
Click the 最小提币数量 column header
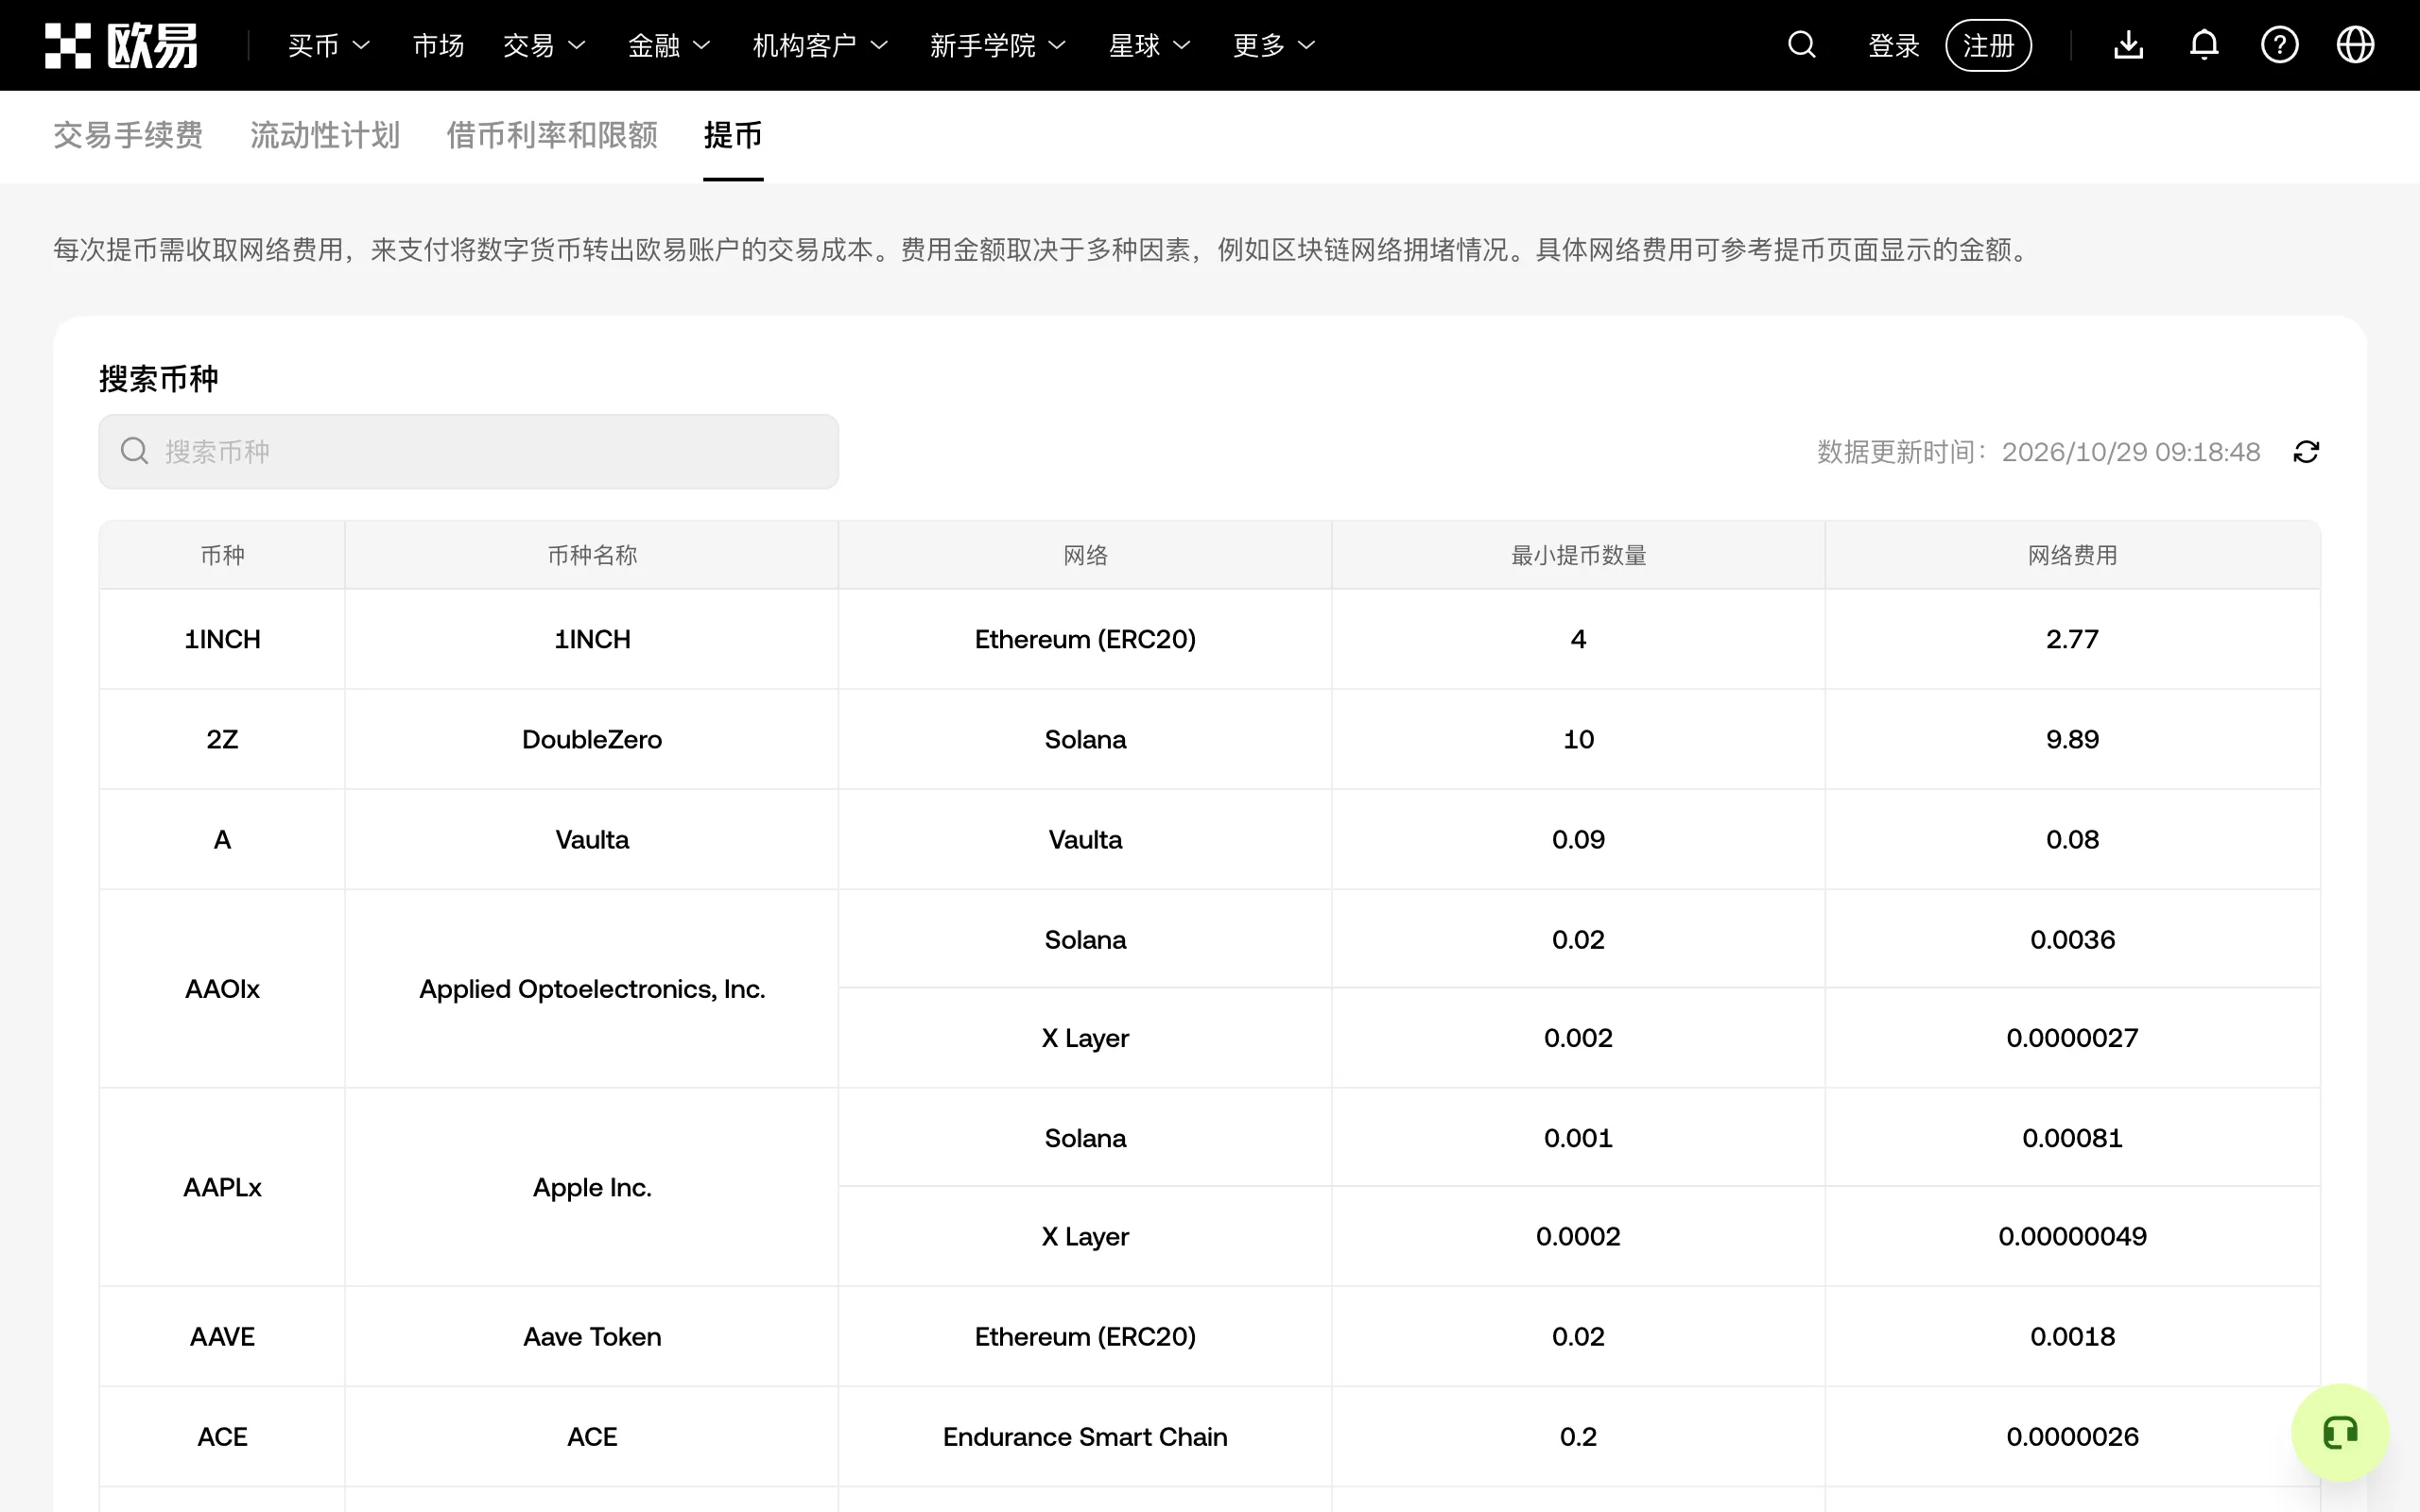[x=1578, y=555]
